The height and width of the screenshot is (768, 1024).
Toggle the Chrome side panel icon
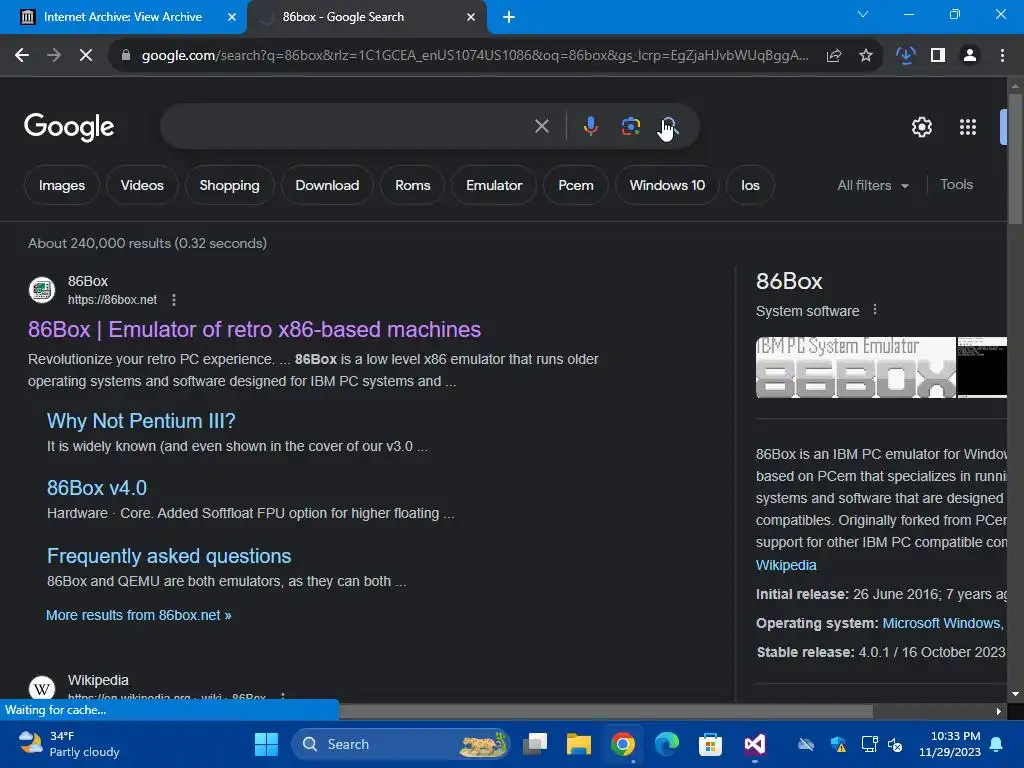(x=938, y=56)
